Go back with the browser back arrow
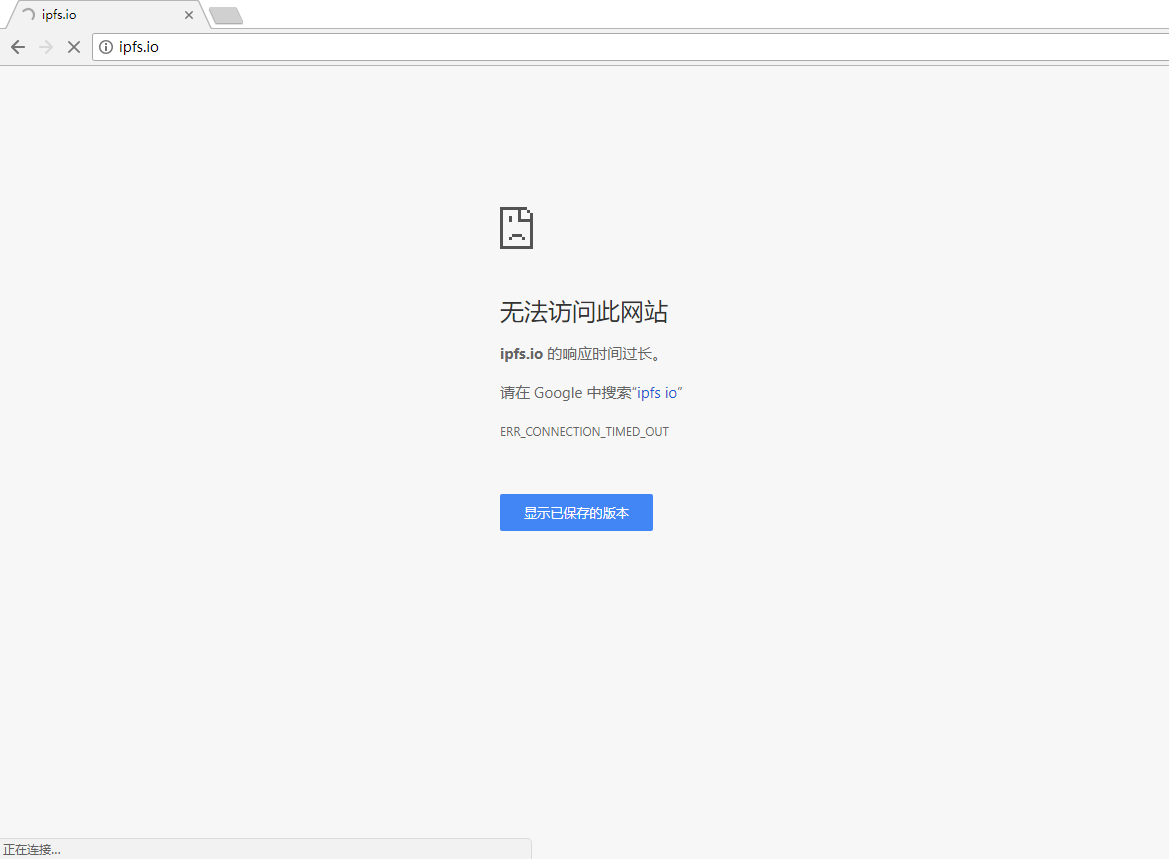 click(x=18, y=47)
